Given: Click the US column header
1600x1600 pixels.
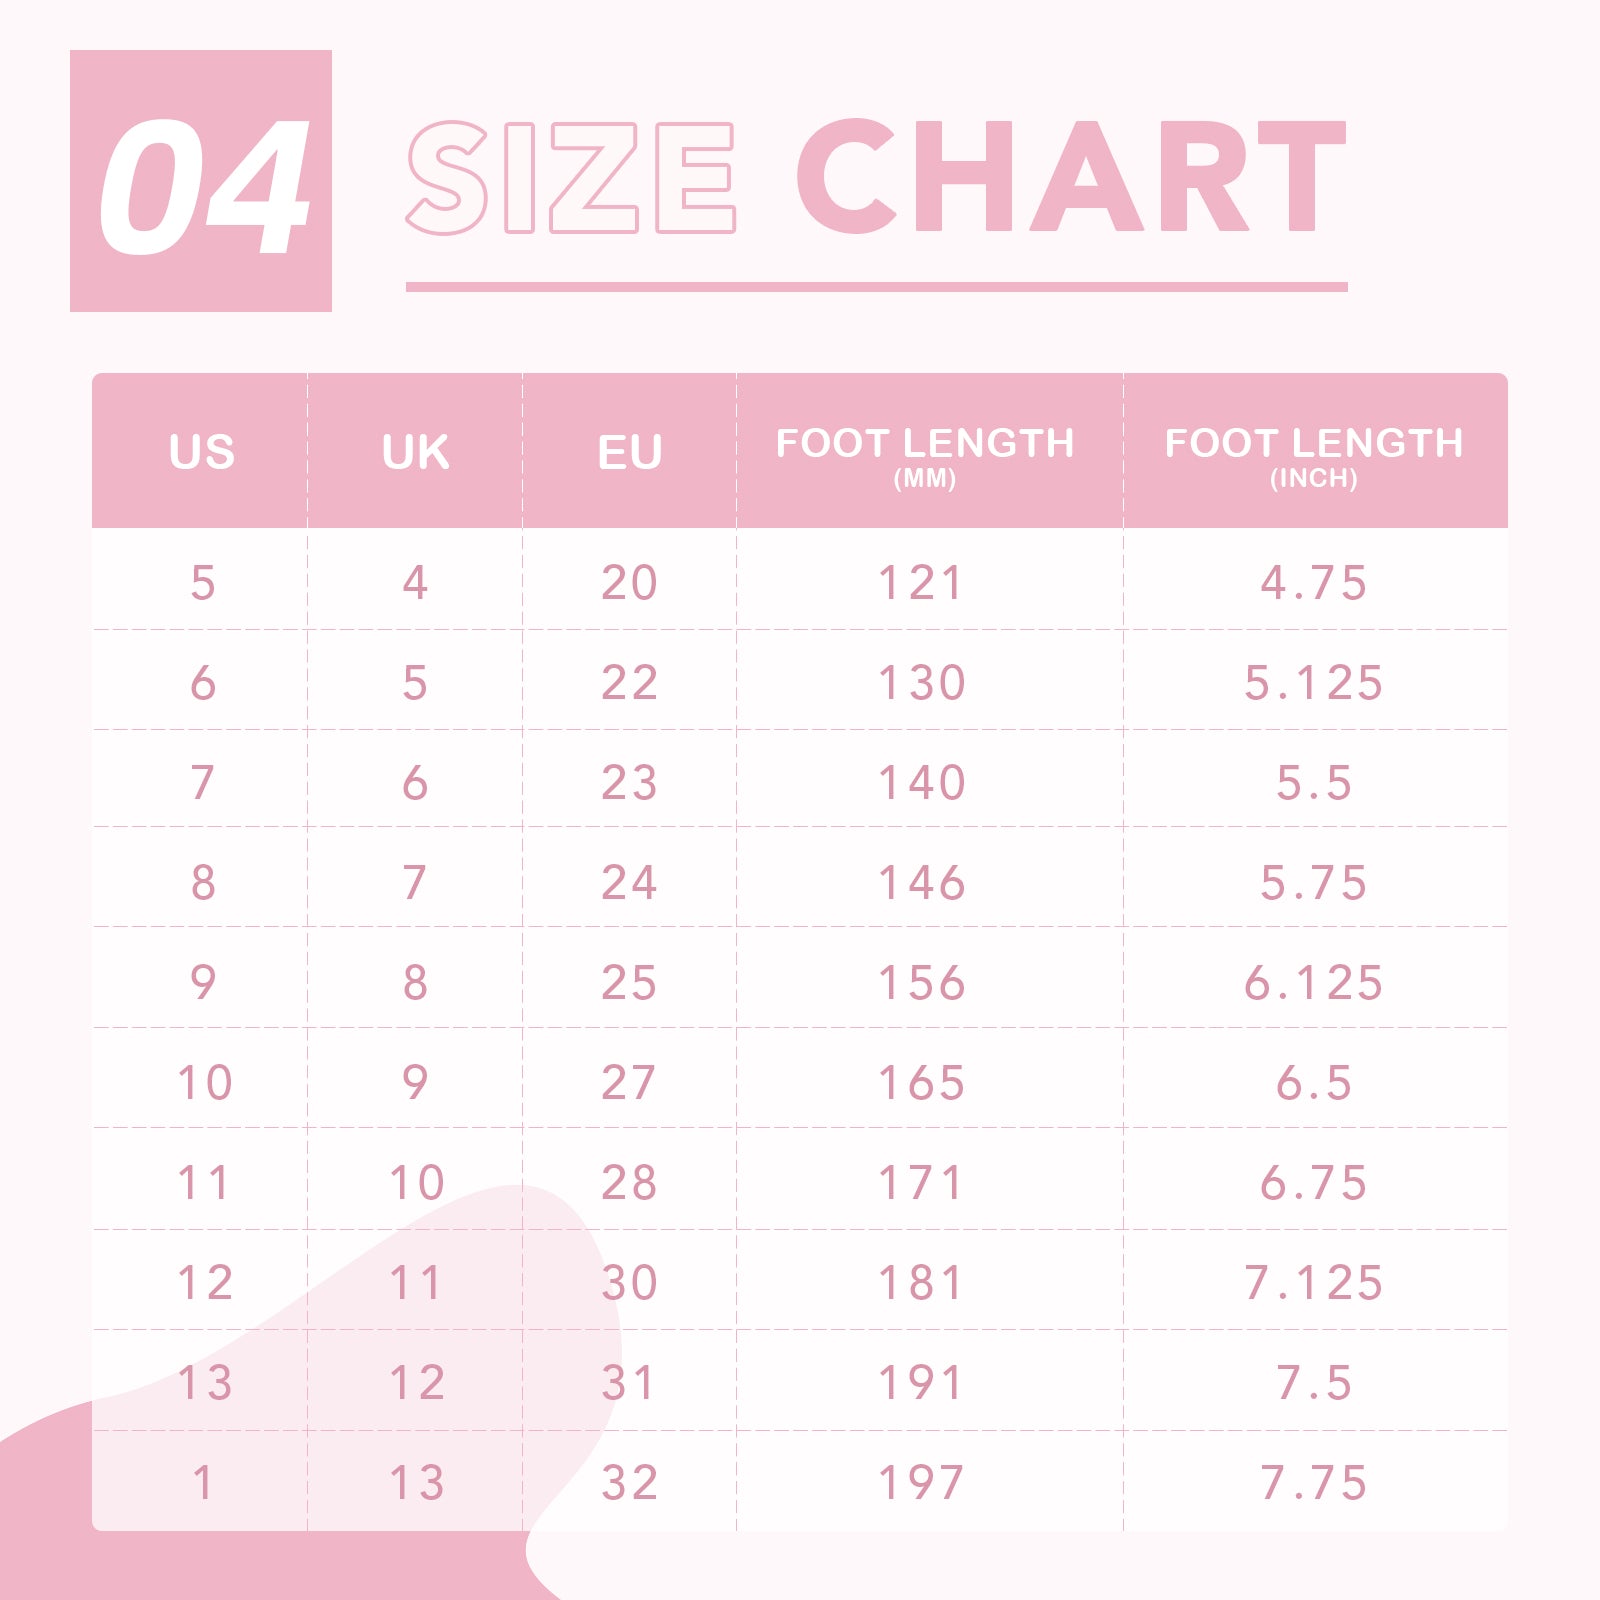Looking at the screenshot, I should point(201,451).
